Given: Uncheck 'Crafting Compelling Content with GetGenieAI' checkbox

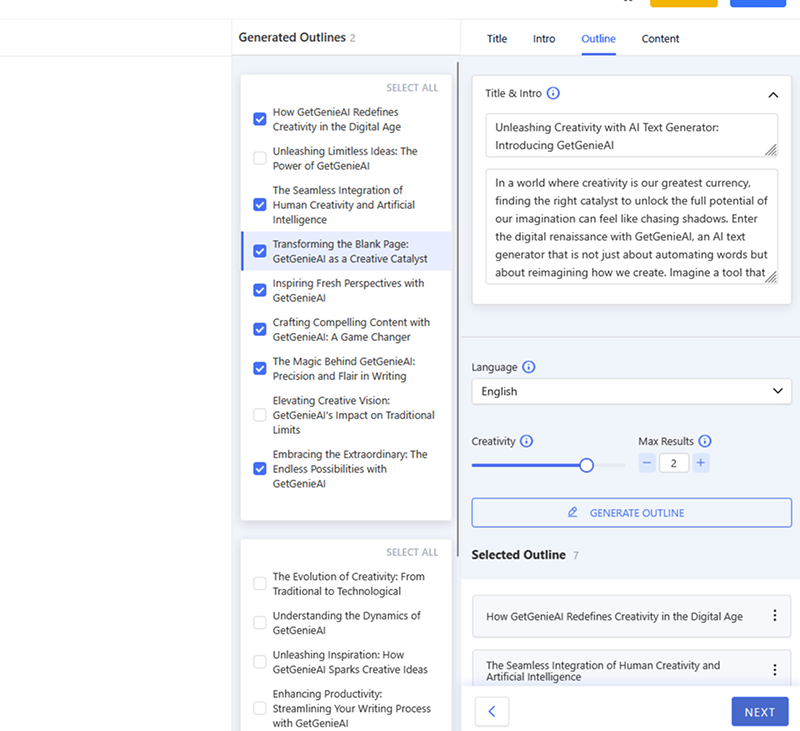Looking at the screenshot, I should pos(260,330).
